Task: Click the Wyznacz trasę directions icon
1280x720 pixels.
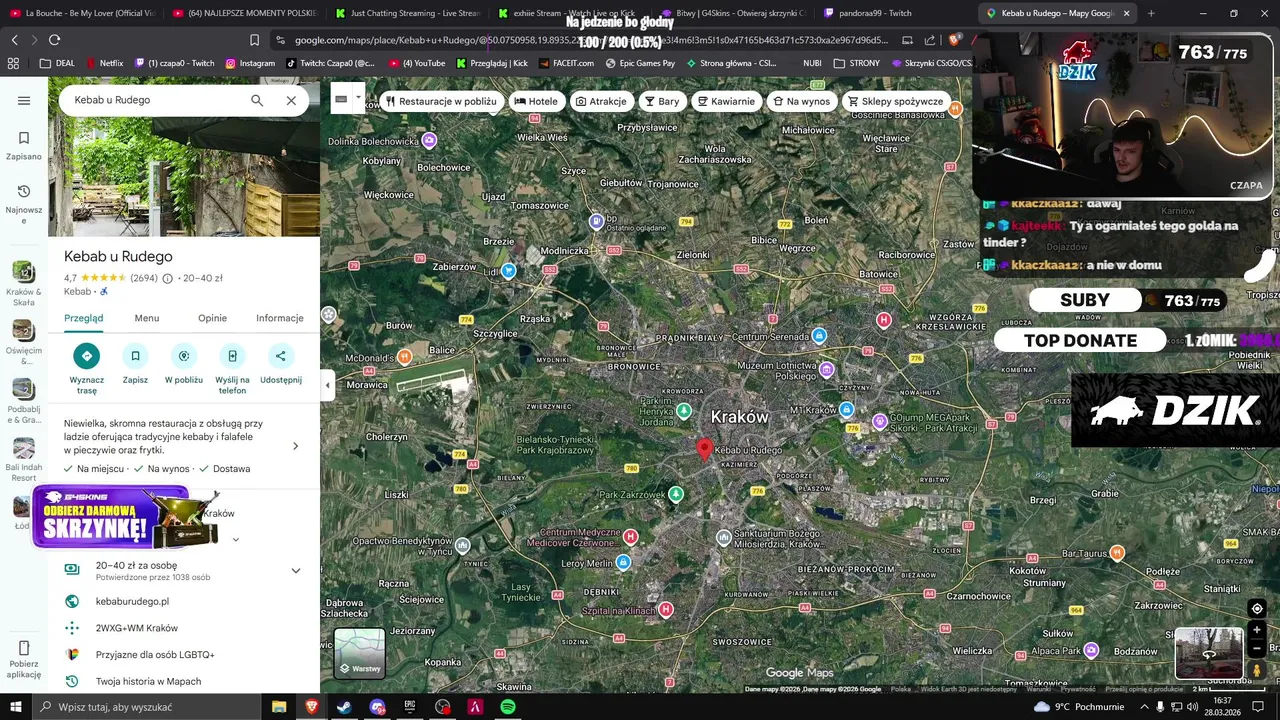Action: (87, 355)
